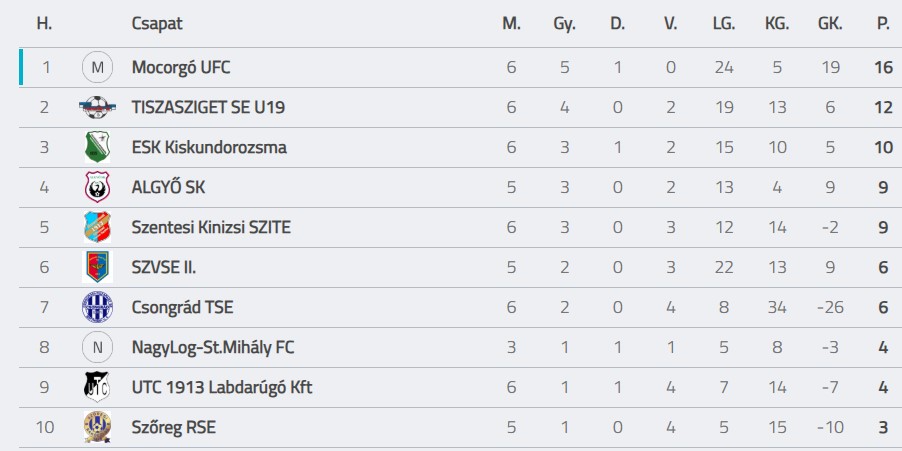Click the GK. goal difference column header

click(x=830, y=24)
